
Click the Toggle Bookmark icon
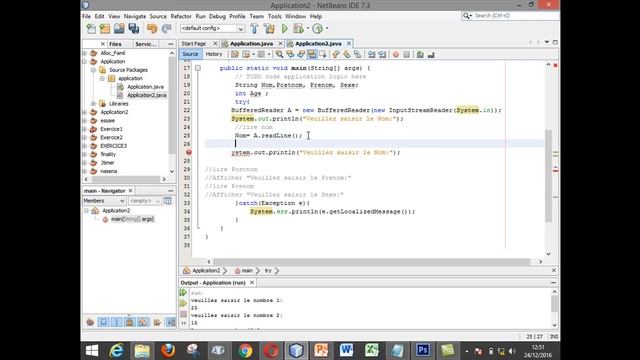click(358, 54)
